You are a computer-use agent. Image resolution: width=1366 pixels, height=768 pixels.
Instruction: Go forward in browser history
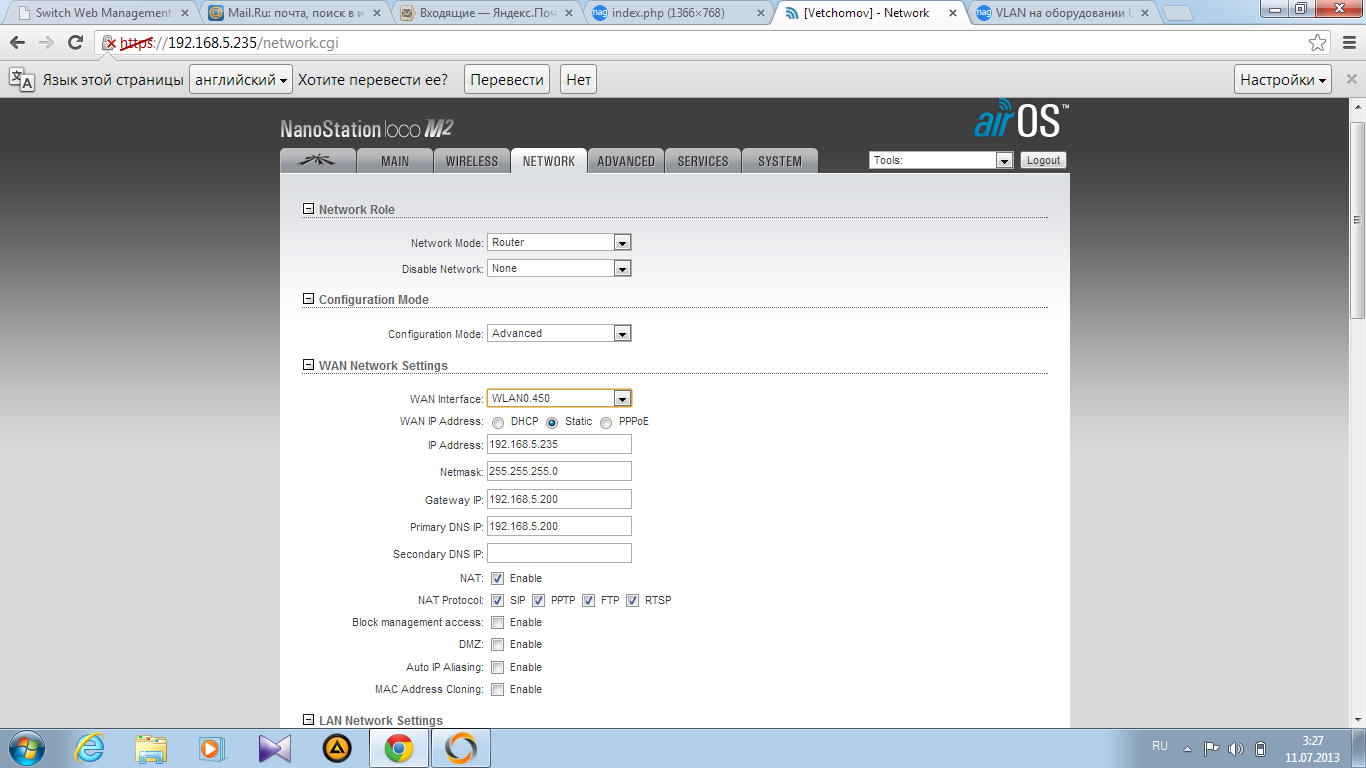coord(46,43)
